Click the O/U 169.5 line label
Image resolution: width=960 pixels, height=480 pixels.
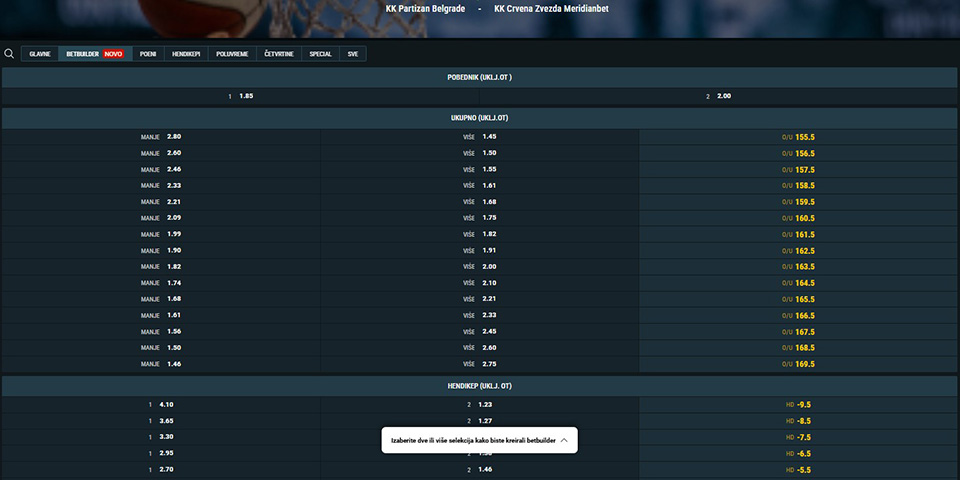tap(798, 364)
